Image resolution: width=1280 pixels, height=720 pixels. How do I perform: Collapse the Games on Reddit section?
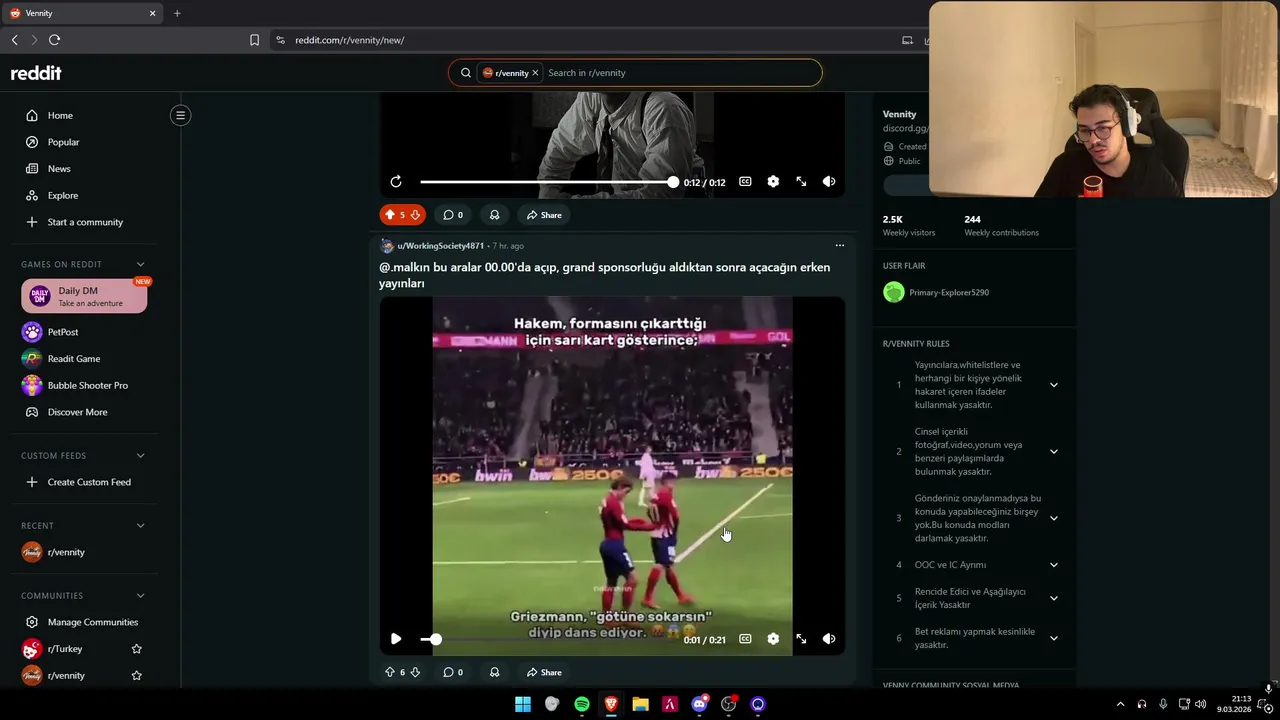(x=140, y=264)
